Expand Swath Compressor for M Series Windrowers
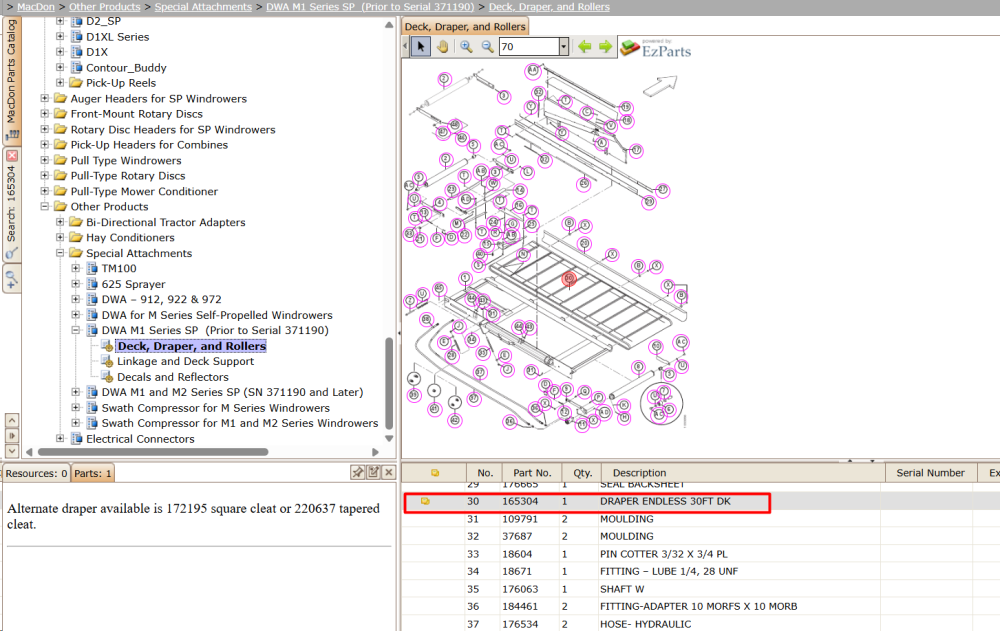Screen dimensions: 1000x631 pos(75,407)
